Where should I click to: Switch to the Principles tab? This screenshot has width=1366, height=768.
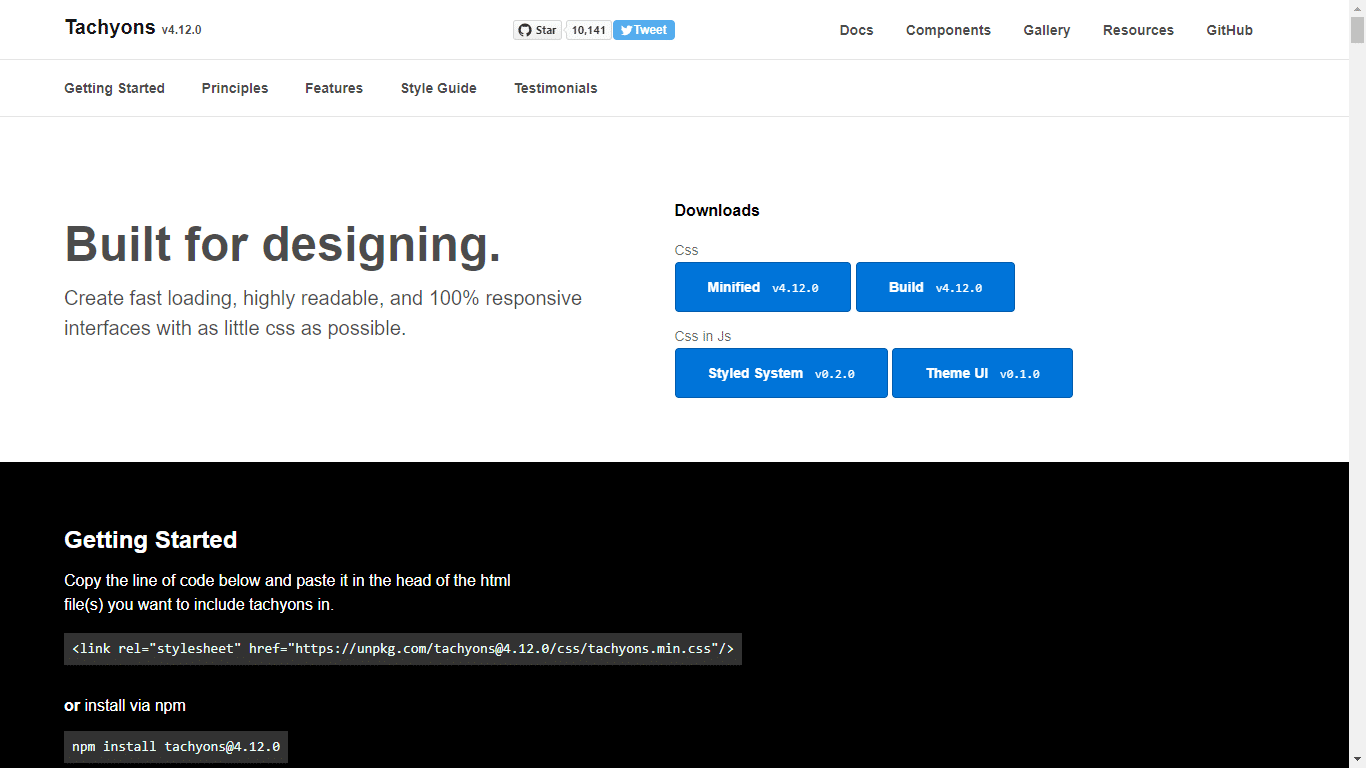coord(234,88)
